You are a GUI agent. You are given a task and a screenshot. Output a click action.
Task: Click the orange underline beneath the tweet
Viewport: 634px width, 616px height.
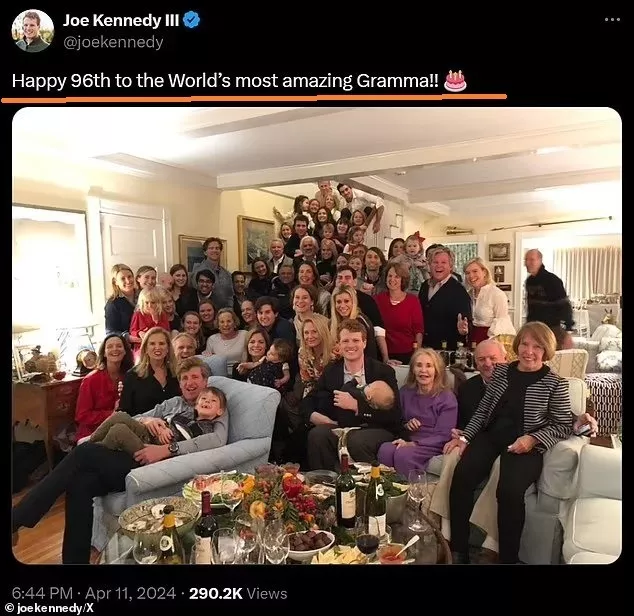tap(254, 98)
